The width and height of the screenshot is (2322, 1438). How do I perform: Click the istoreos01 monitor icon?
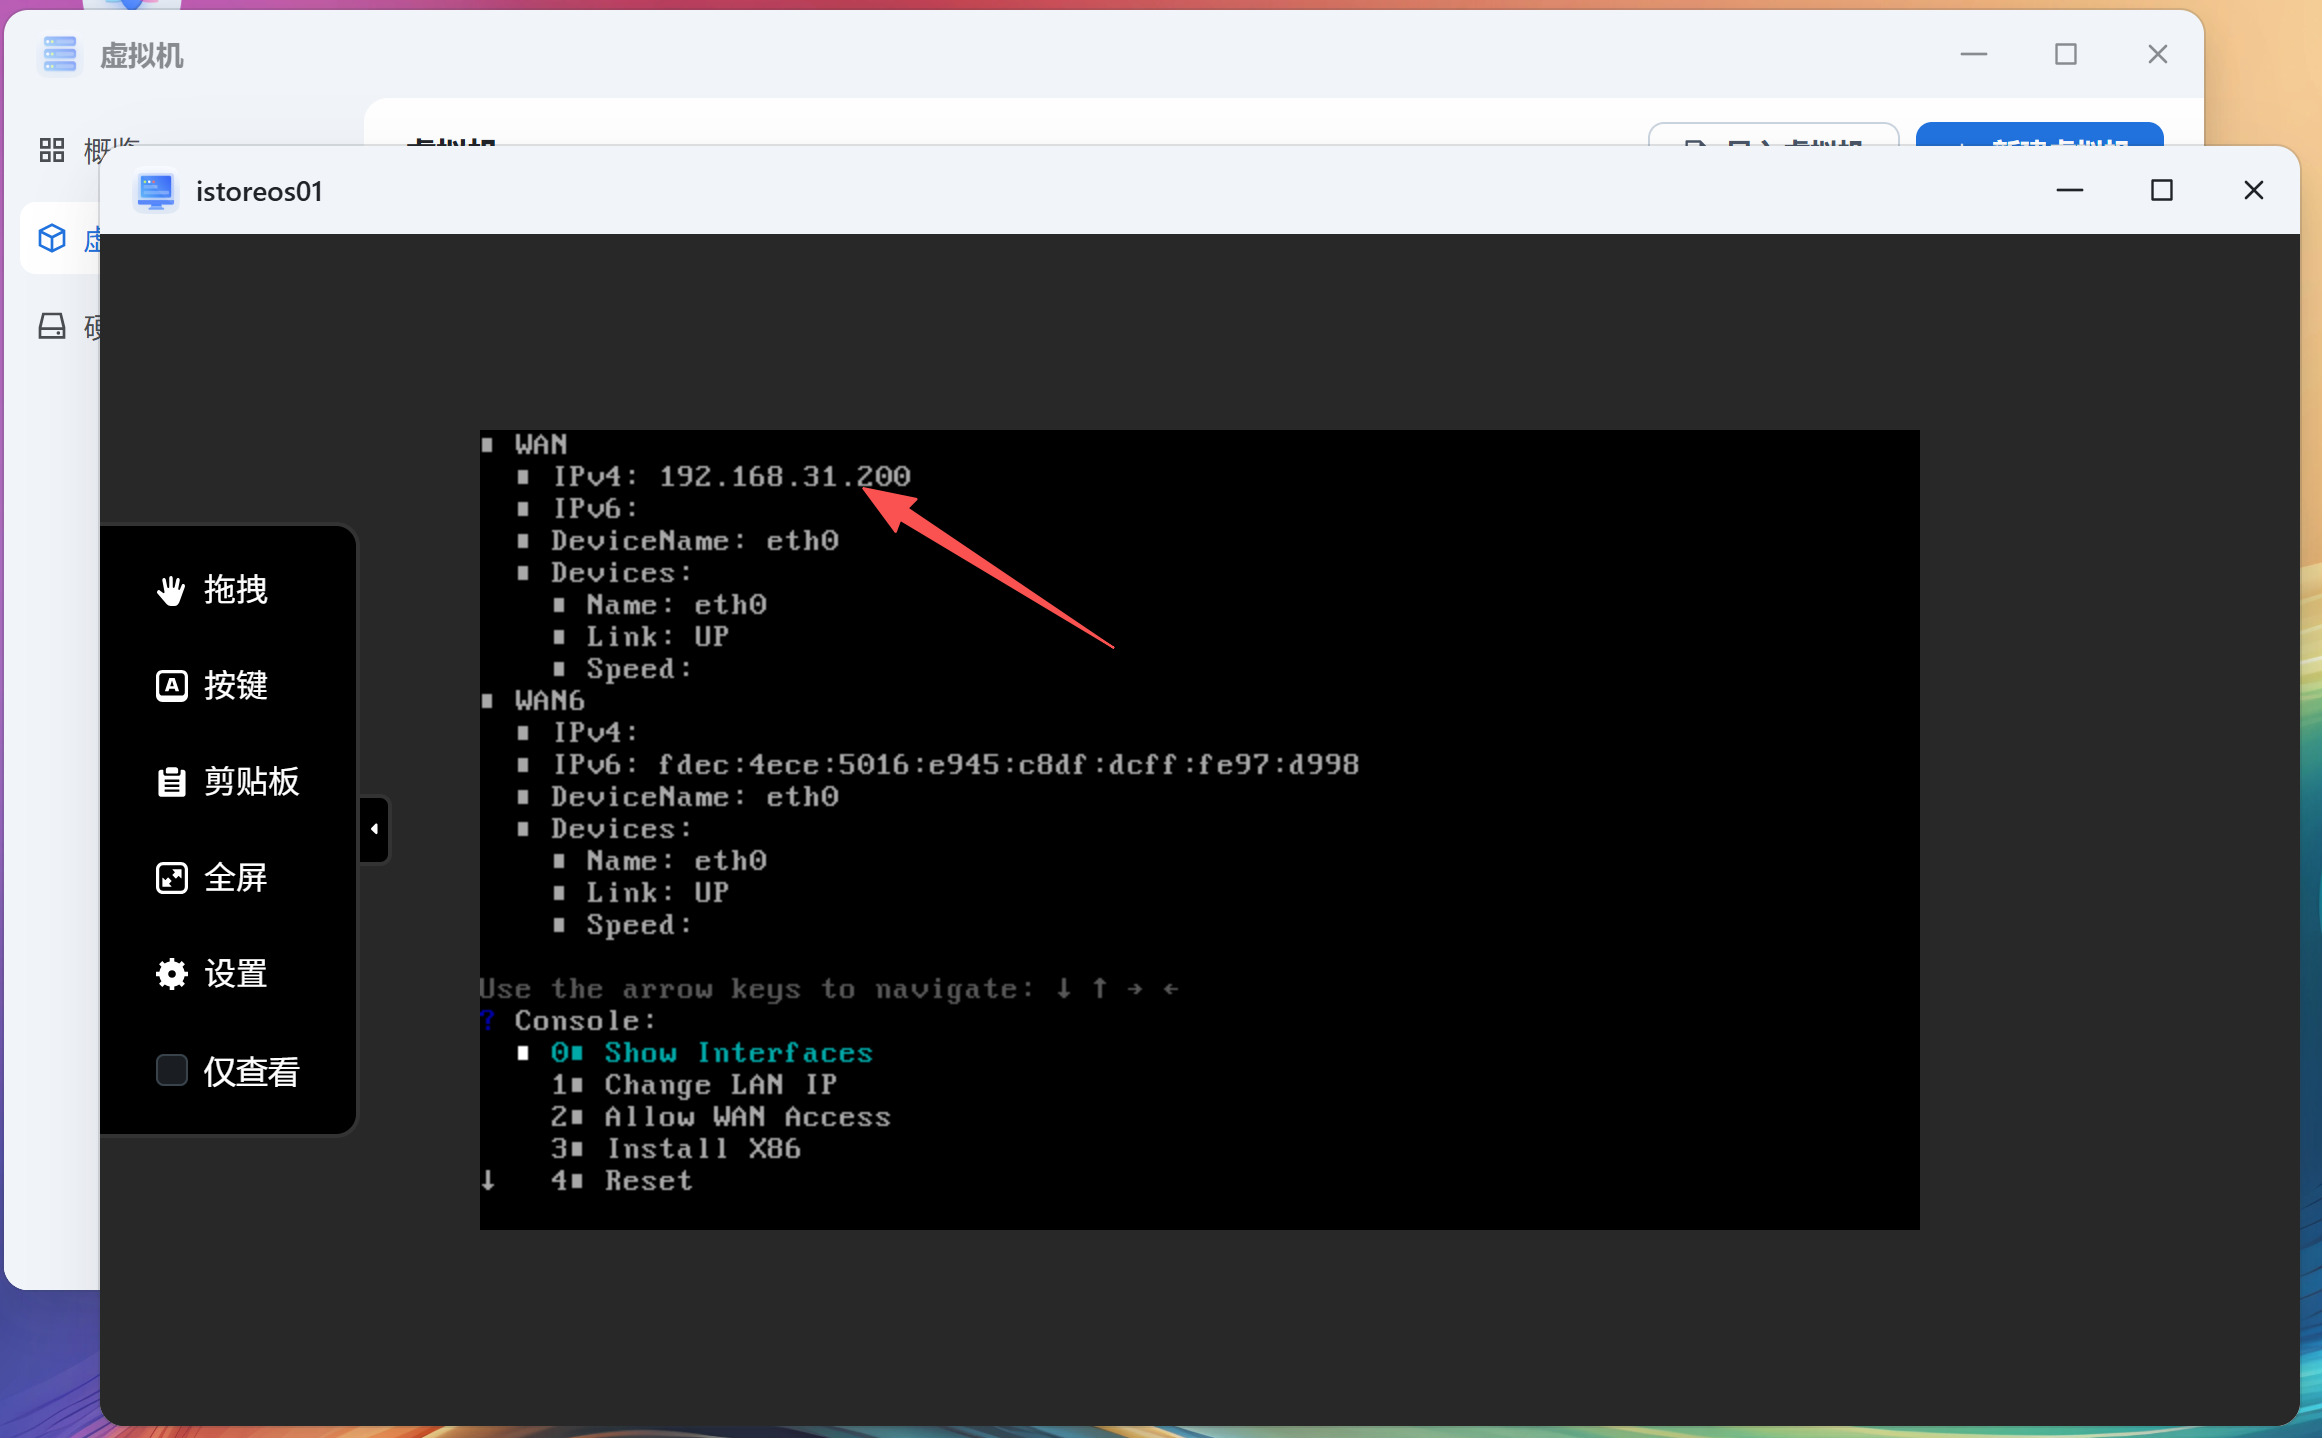(x=155, y=191)
